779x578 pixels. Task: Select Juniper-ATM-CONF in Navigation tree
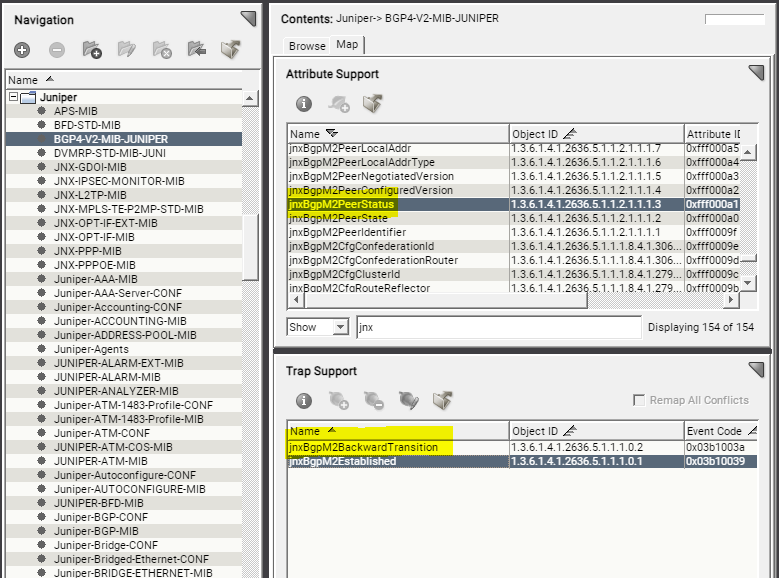pyautogui.click(x=101, y=433)
